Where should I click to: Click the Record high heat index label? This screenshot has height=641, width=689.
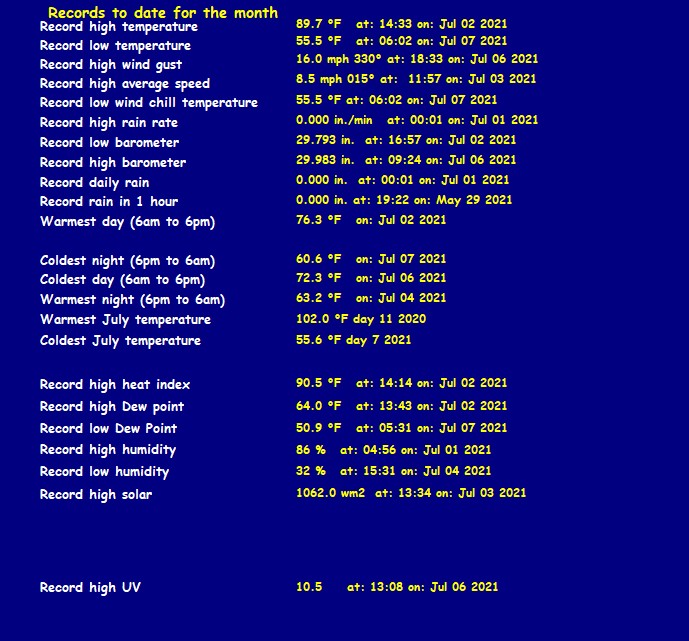coord(115,385)
